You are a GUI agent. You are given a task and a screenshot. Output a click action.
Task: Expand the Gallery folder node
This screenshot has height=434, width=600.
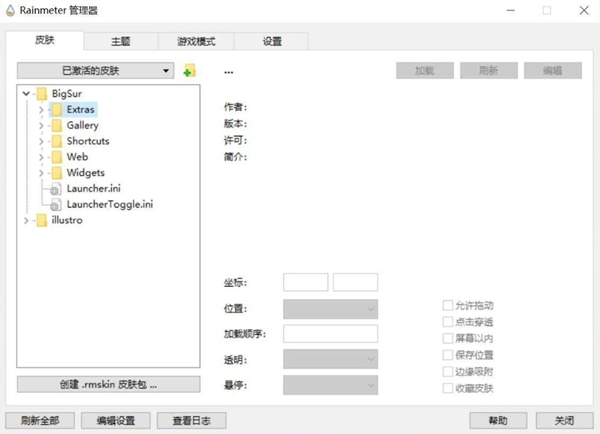pyautogui.click(x=41, y=125)
